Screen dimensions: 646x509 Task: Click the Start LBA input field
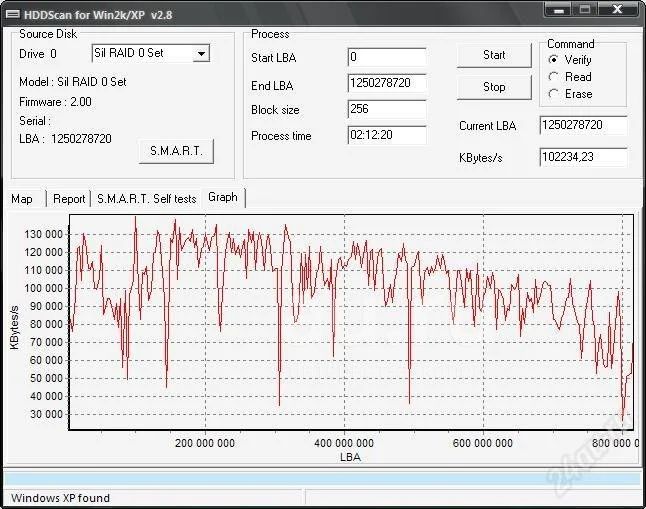(x=387, y=57)
